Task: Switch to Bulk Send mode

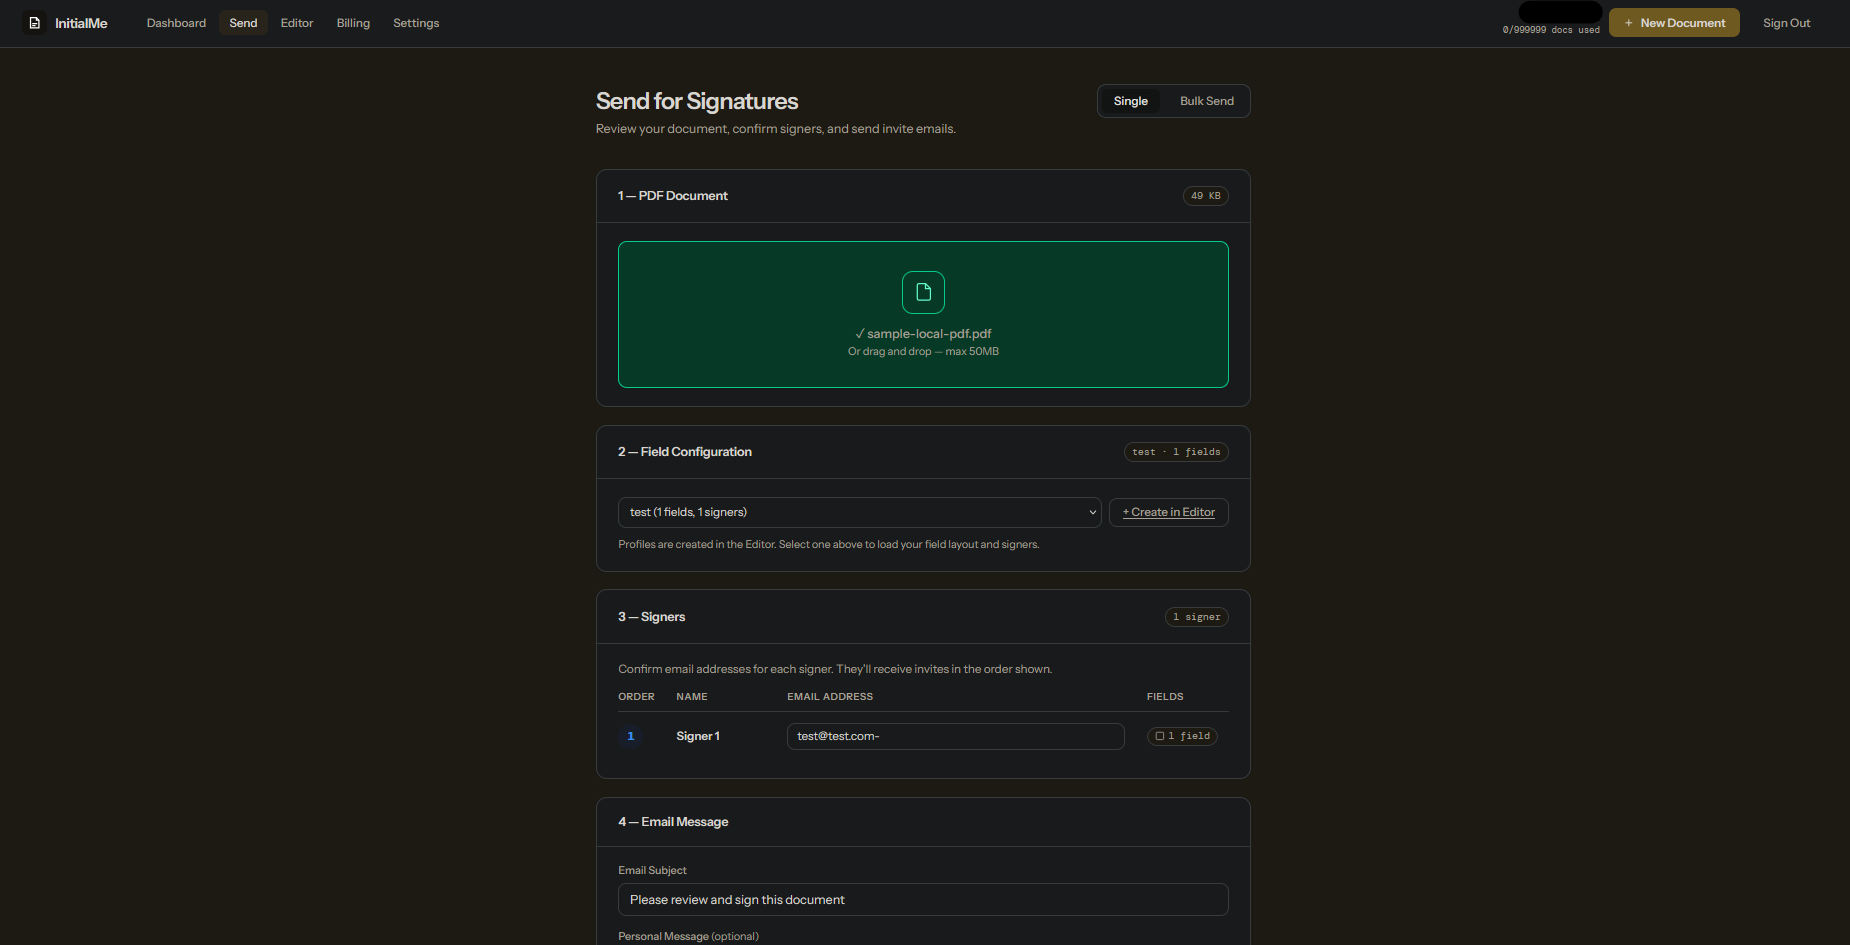Action: pos(1207,101)
